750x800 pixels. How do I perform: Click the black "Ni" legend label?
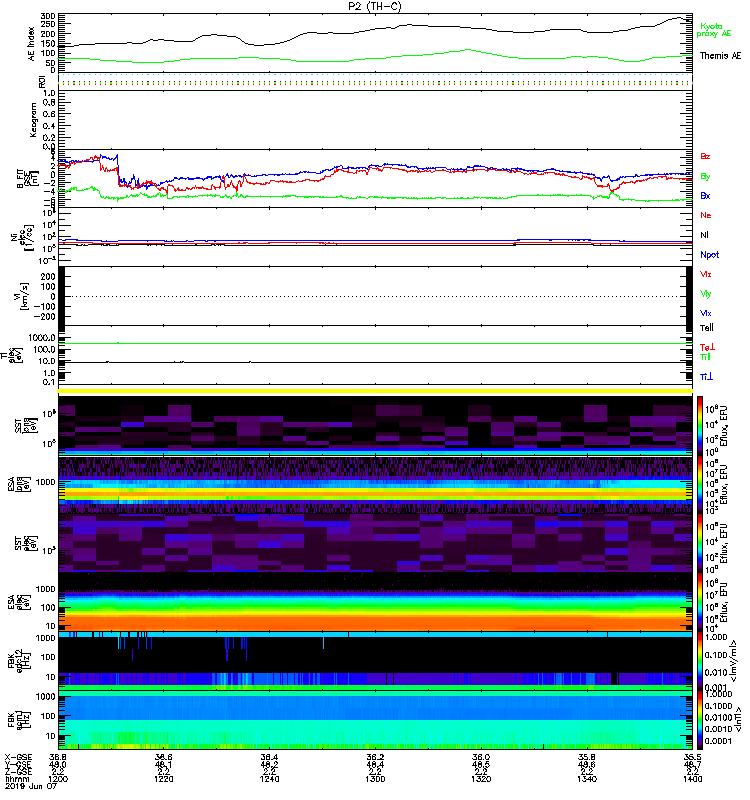(x=704, y=235)
